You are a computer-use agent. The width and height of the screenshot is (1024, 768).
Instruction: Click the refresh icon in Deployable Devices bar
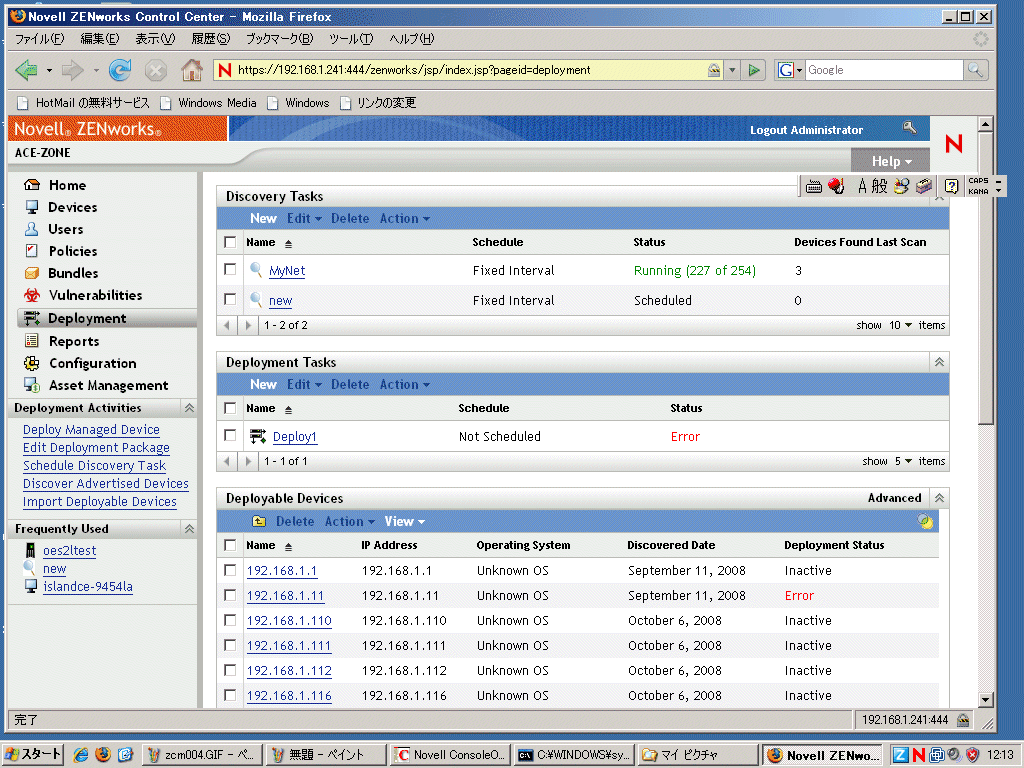[925, 521]
